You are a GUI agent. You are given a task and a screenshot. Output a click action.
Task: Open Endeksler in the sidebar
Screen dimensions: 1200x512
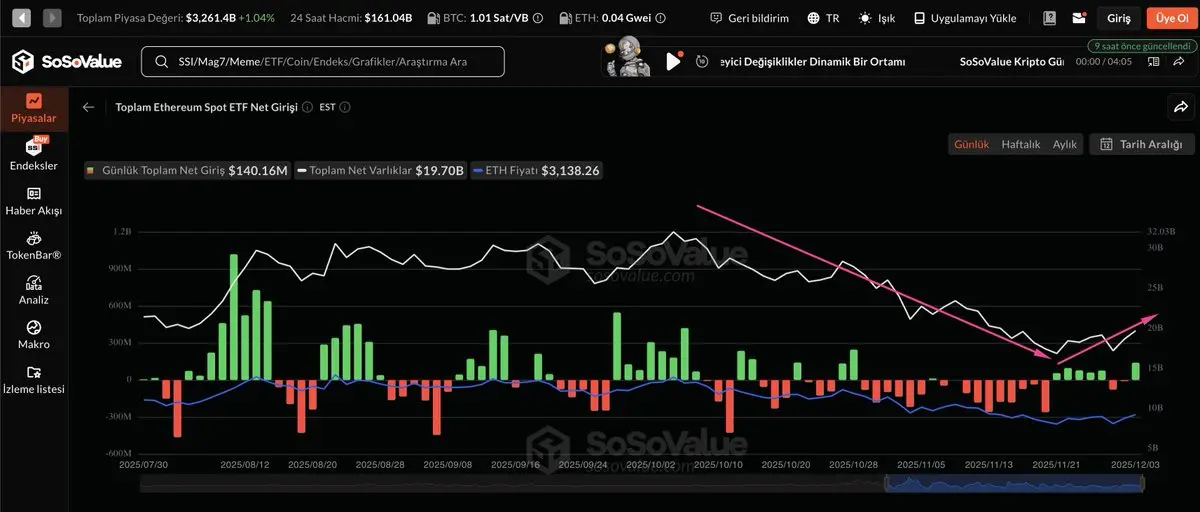tap(34, 154)
